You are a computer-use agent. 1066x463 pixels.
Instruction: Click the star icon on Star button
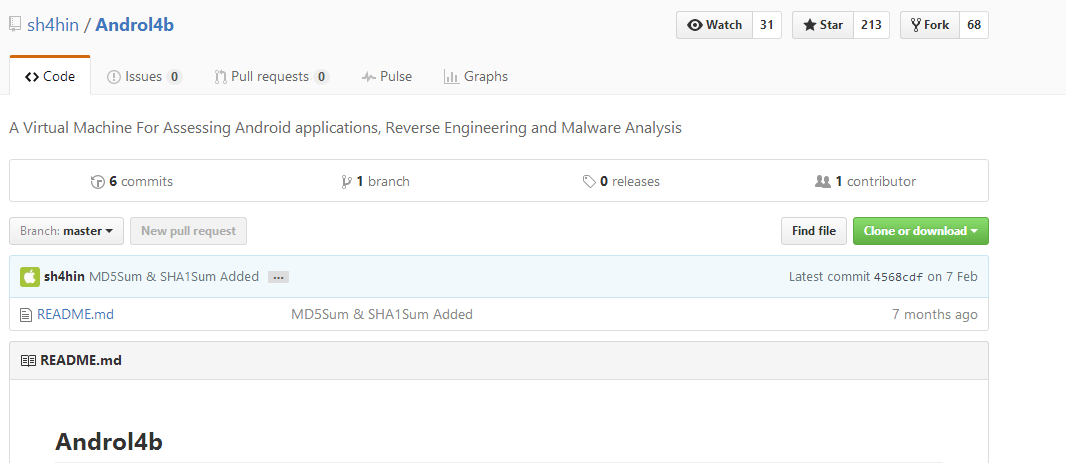(810, 25)
